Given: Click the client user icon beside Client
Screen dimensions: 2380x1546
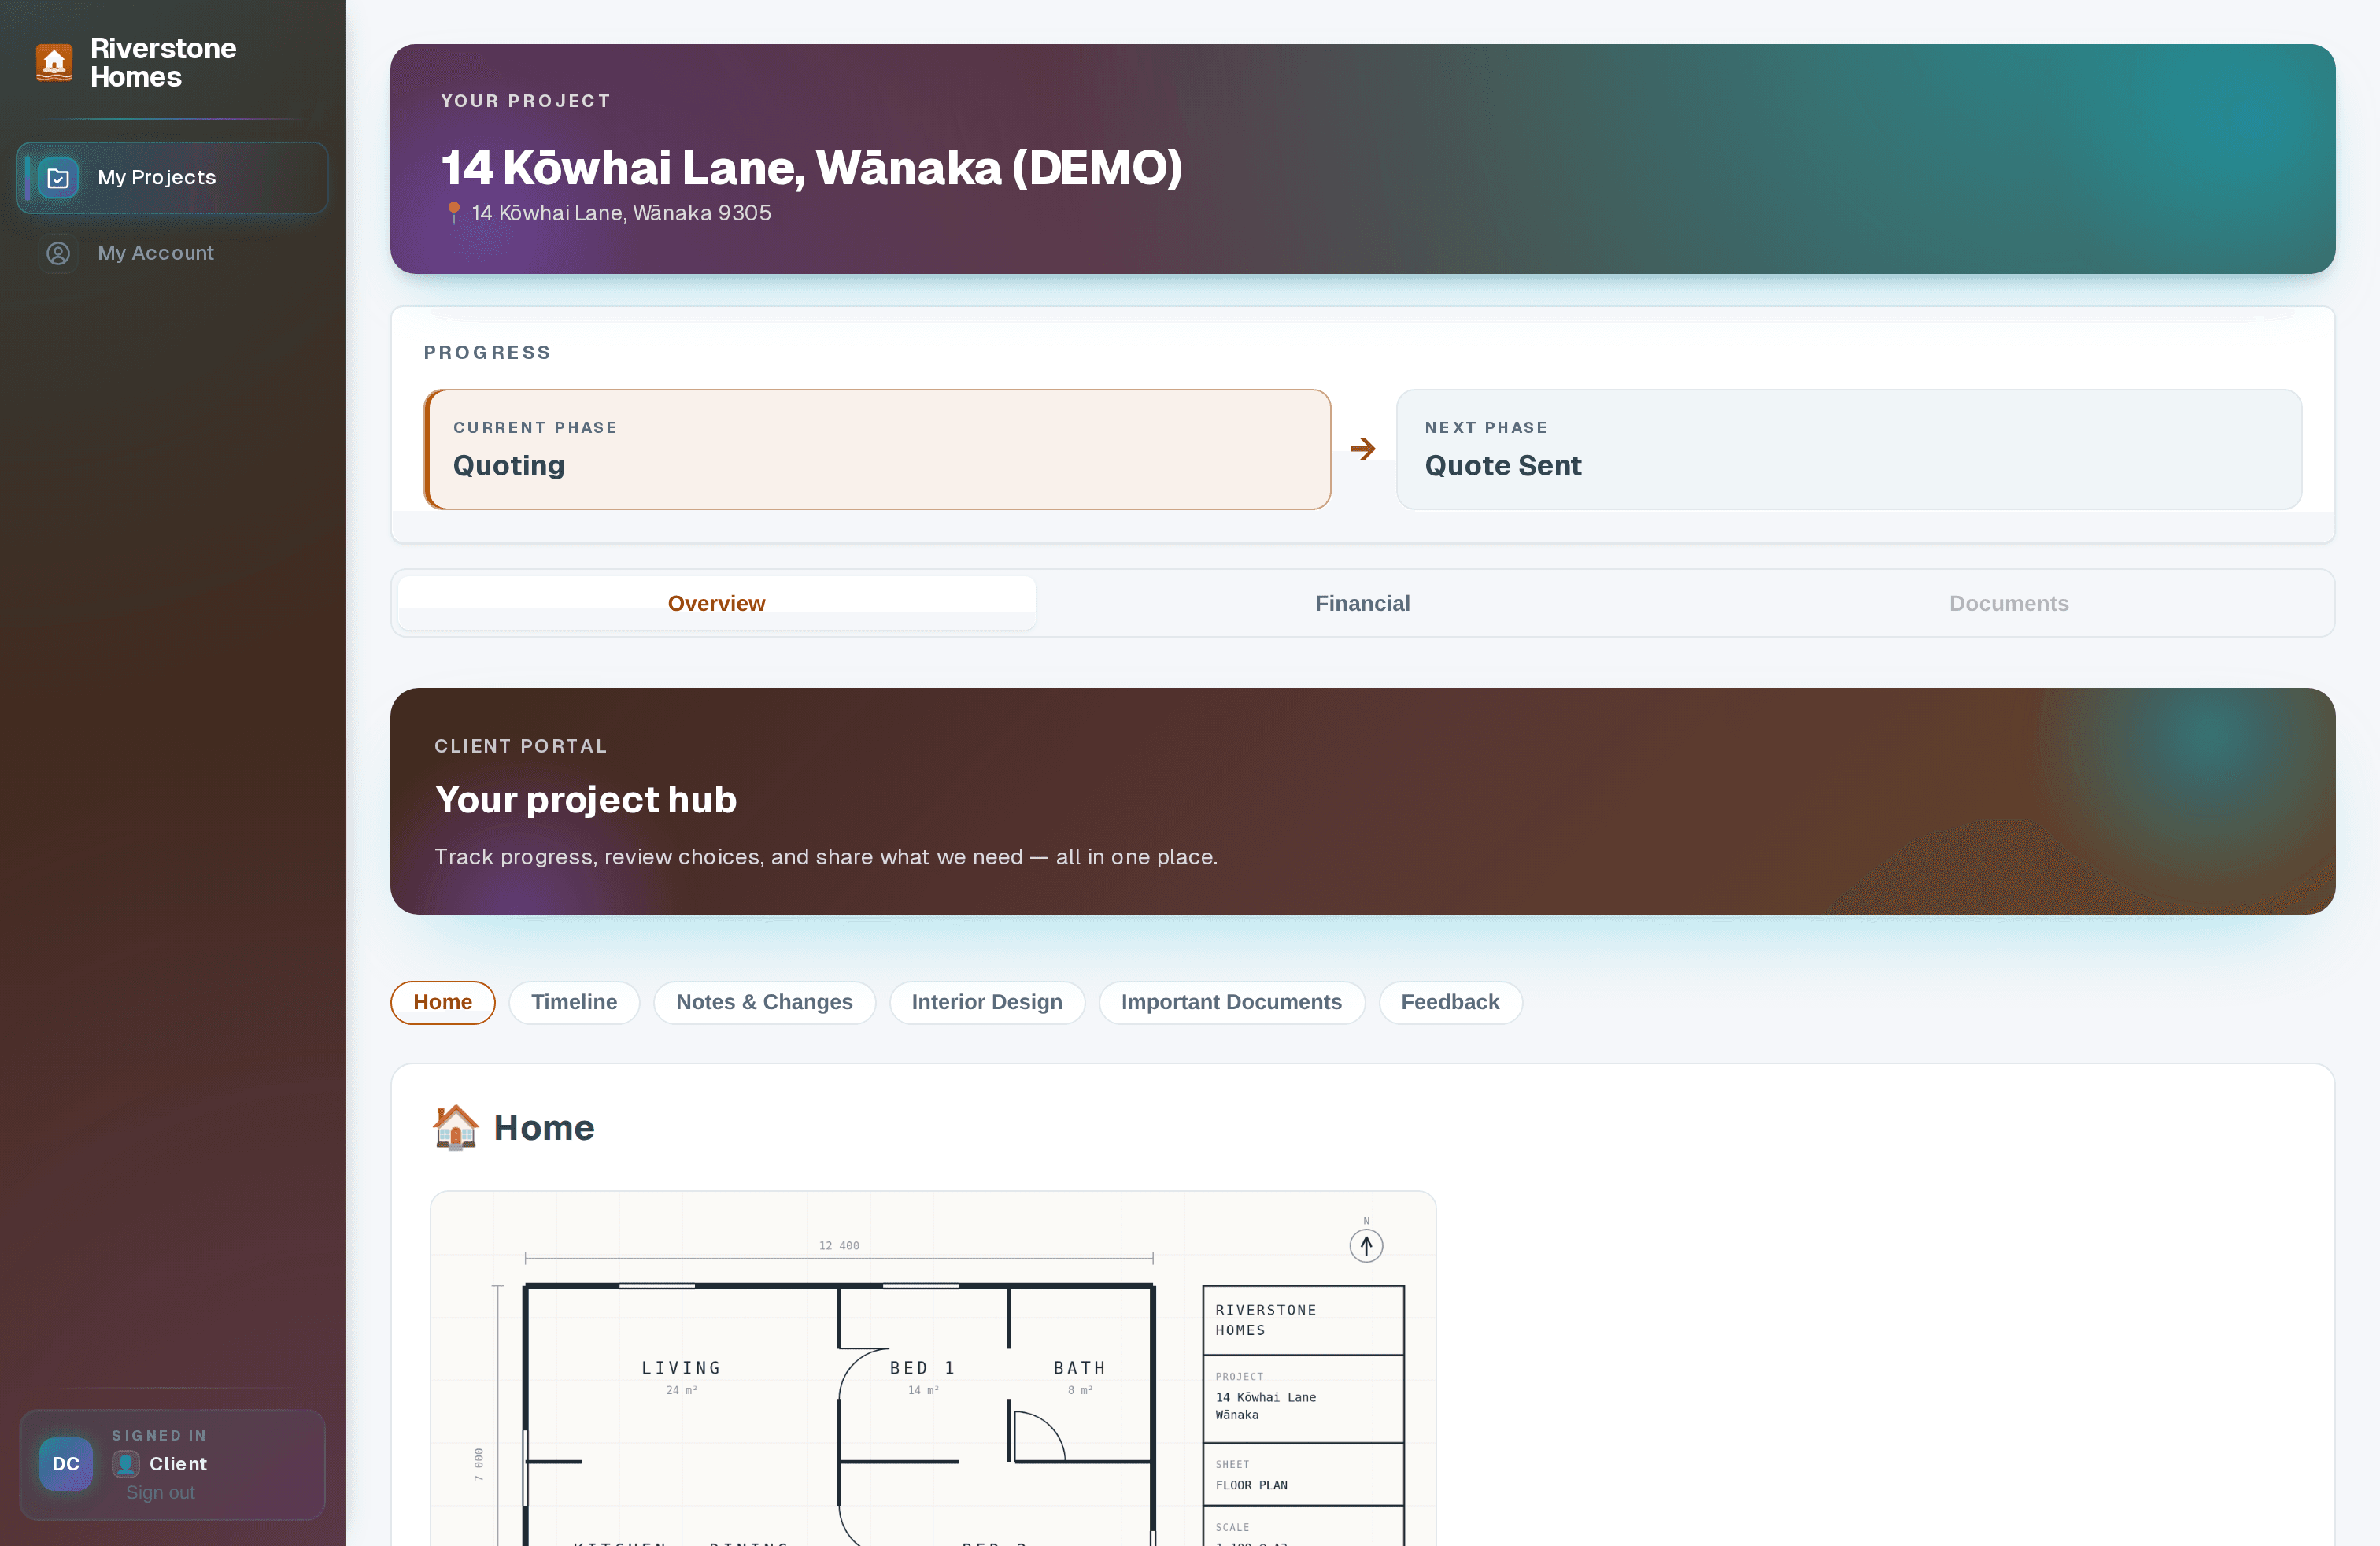Looking at the screenshot, I should point(125,1464).
